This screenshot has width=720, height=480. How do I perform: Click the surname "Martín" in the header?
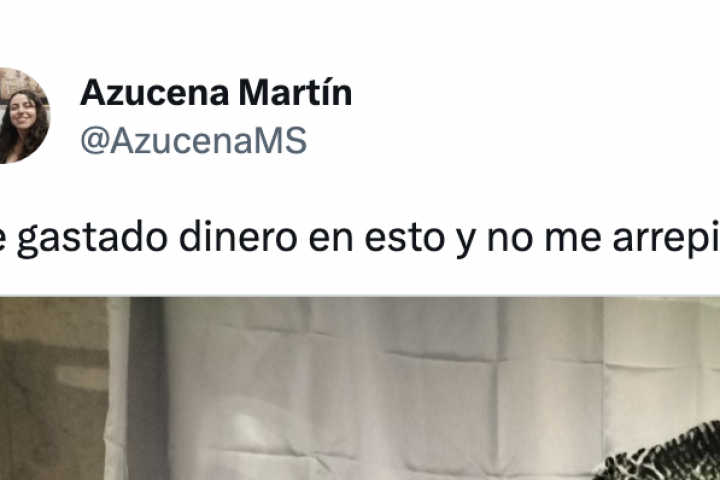[295, 93]
